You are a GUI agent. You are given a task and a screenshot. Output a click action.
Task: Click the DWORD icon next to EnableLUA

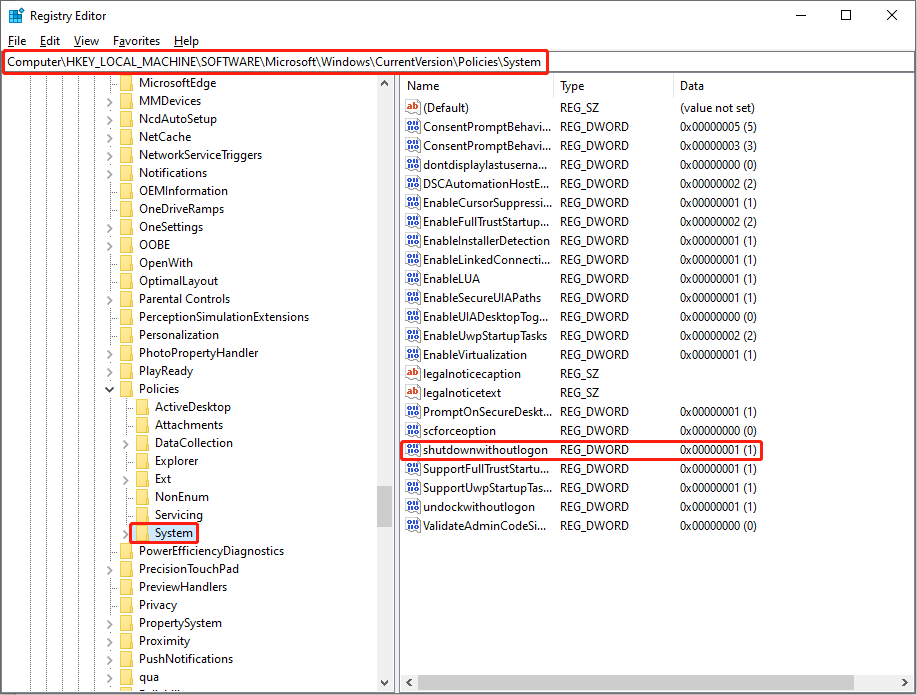coord(412,278)
